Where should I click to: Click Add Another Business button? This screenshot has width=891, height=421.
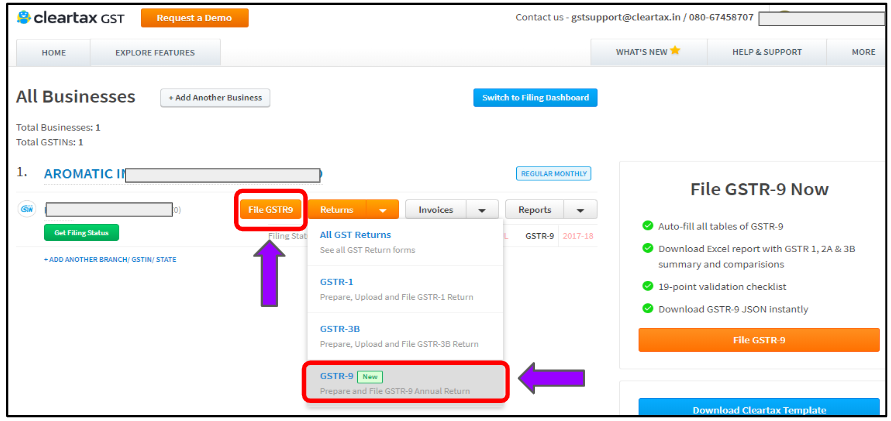coord(215,98)
